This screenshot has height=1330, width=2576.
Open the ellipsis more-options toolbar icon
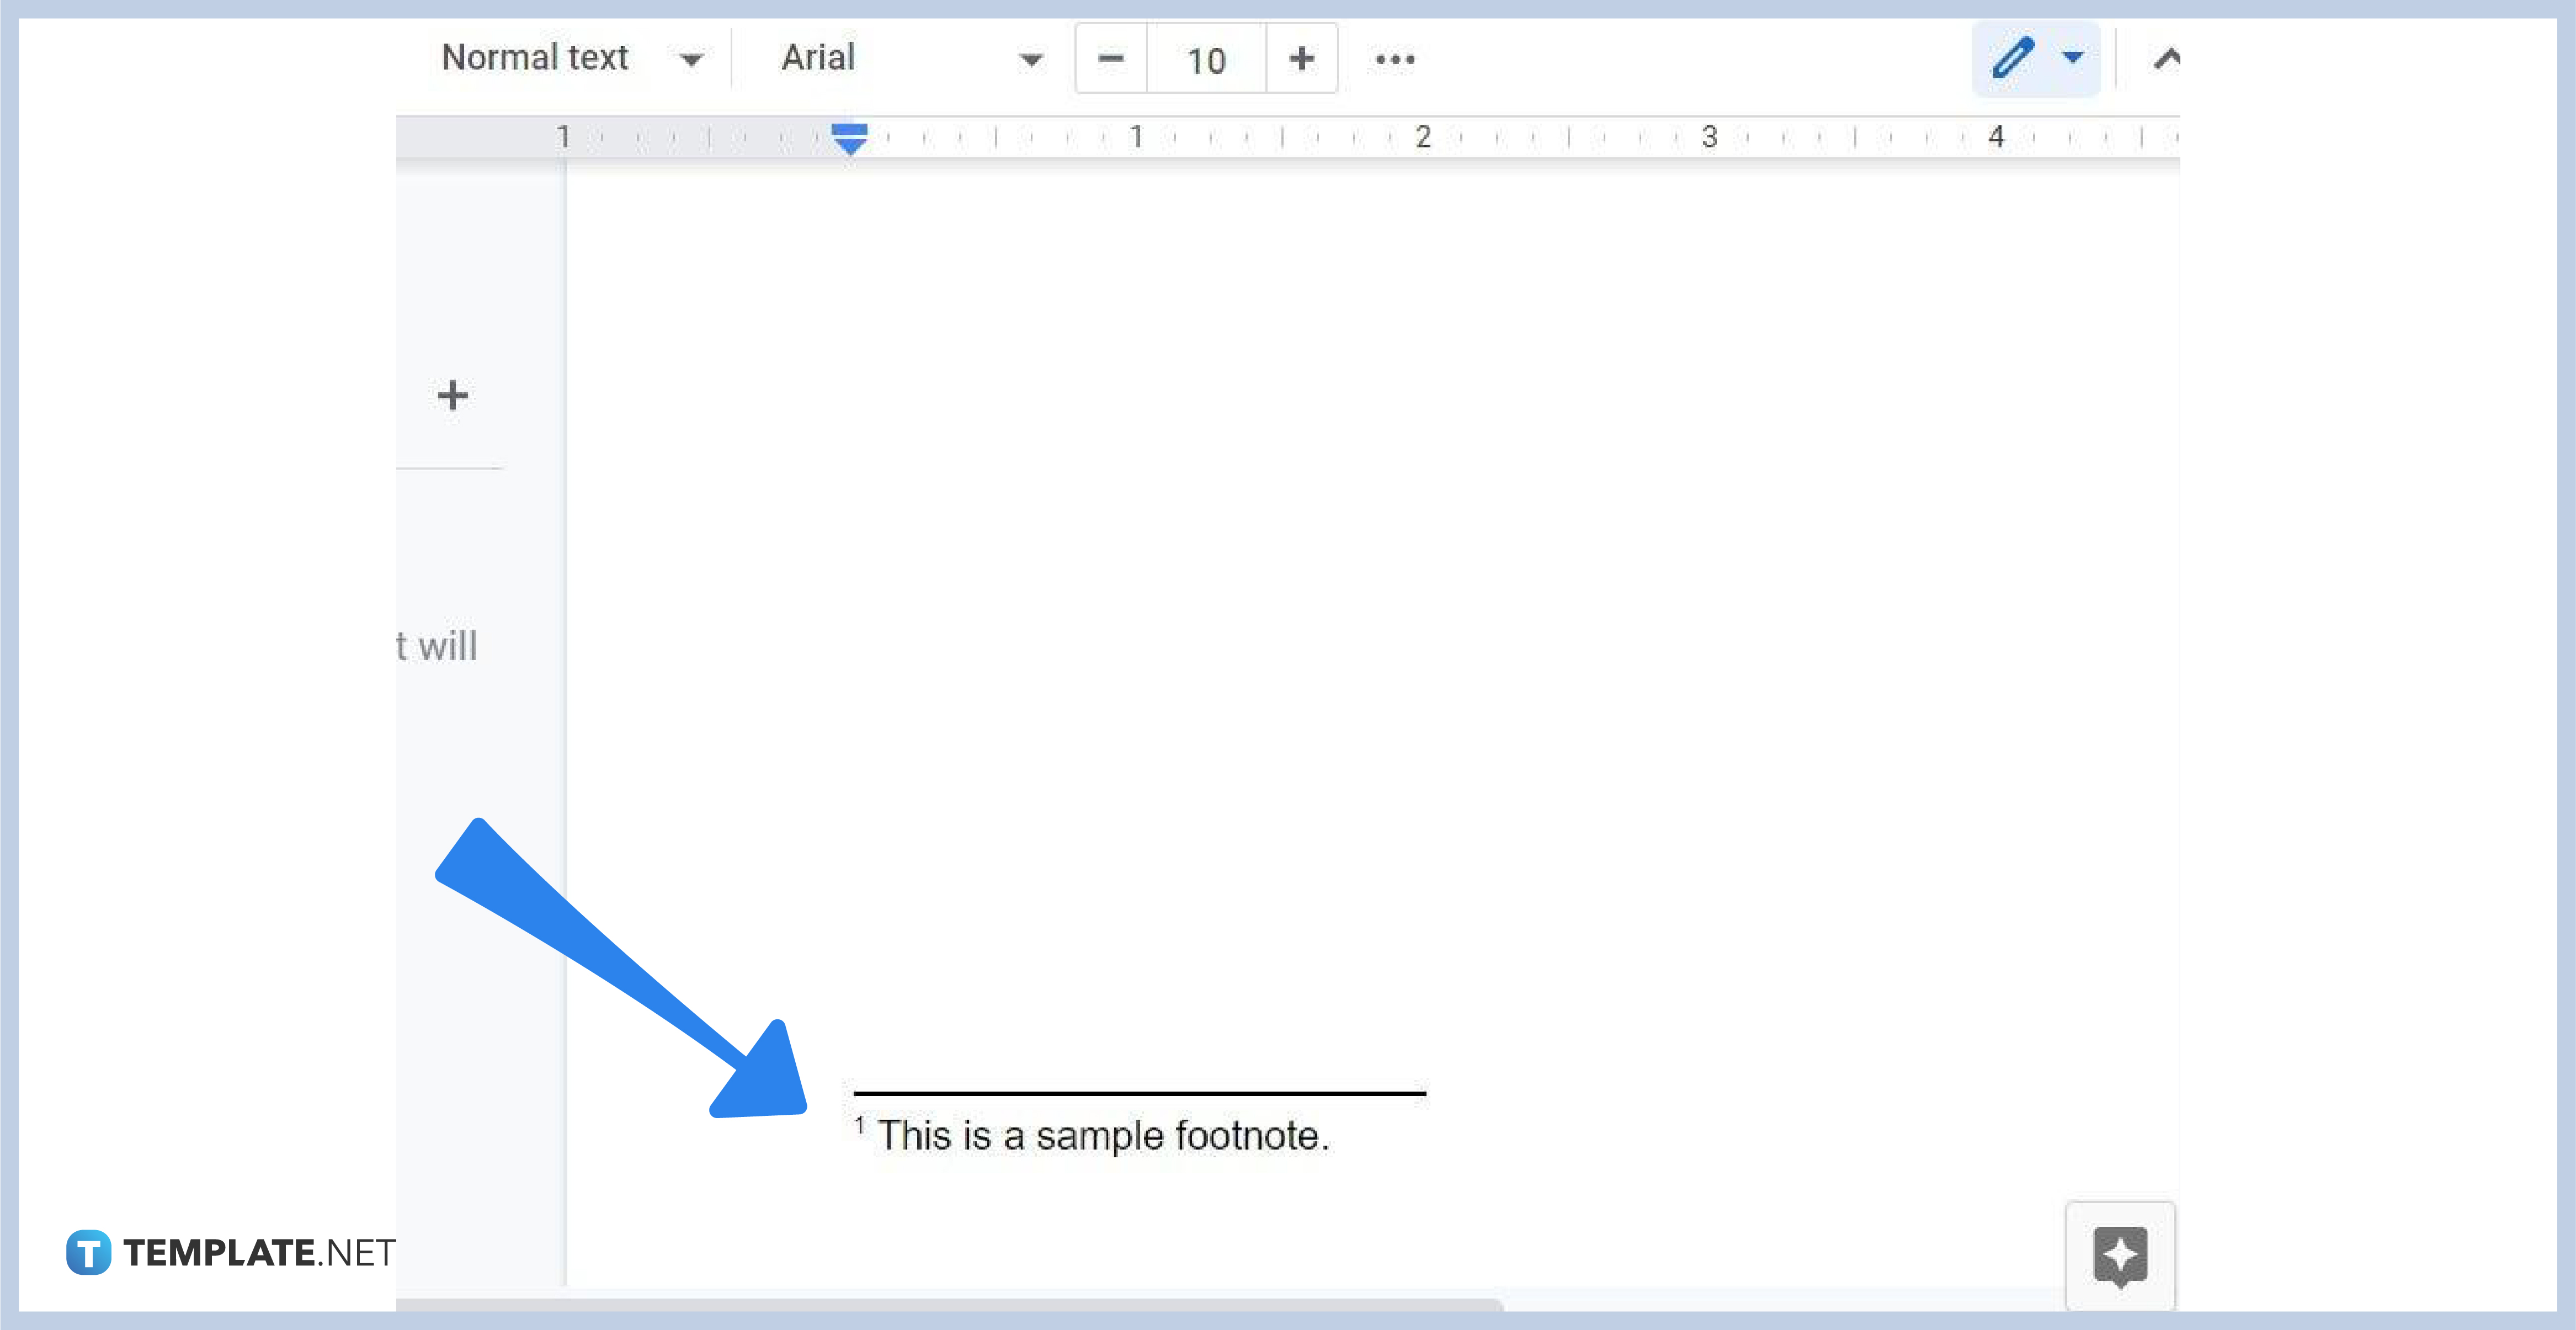click(x=1393, y=59)
